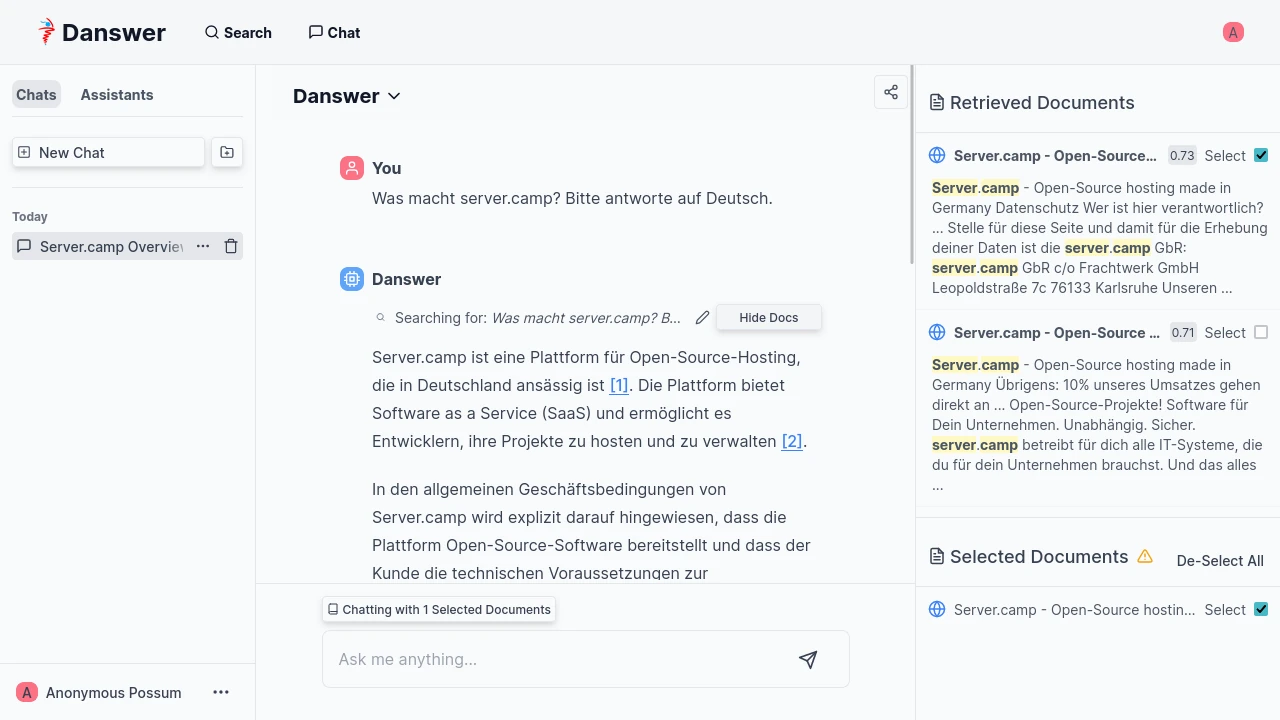Delete the Server.camp Overview chat
The image size is (1280, 720).
pyautogui.click(x=231, y=246)
